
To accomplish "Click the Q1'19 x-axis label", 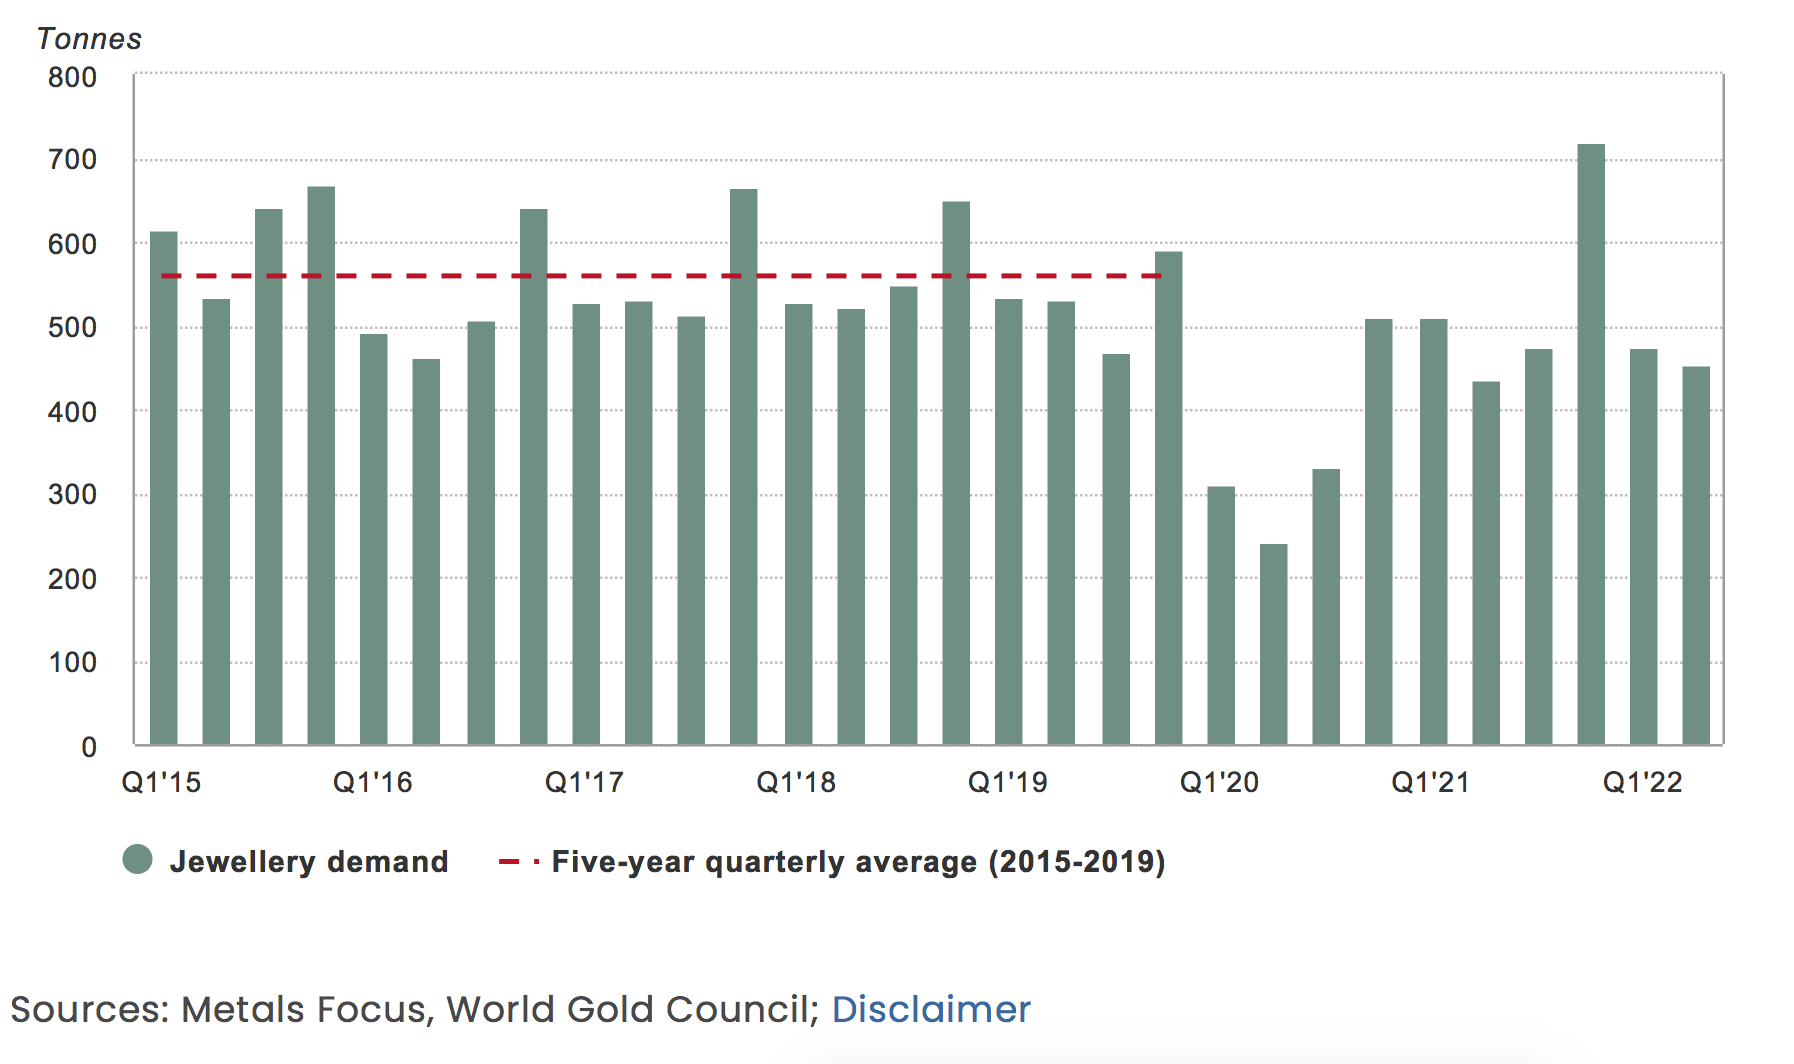I will coord(1007,782).
